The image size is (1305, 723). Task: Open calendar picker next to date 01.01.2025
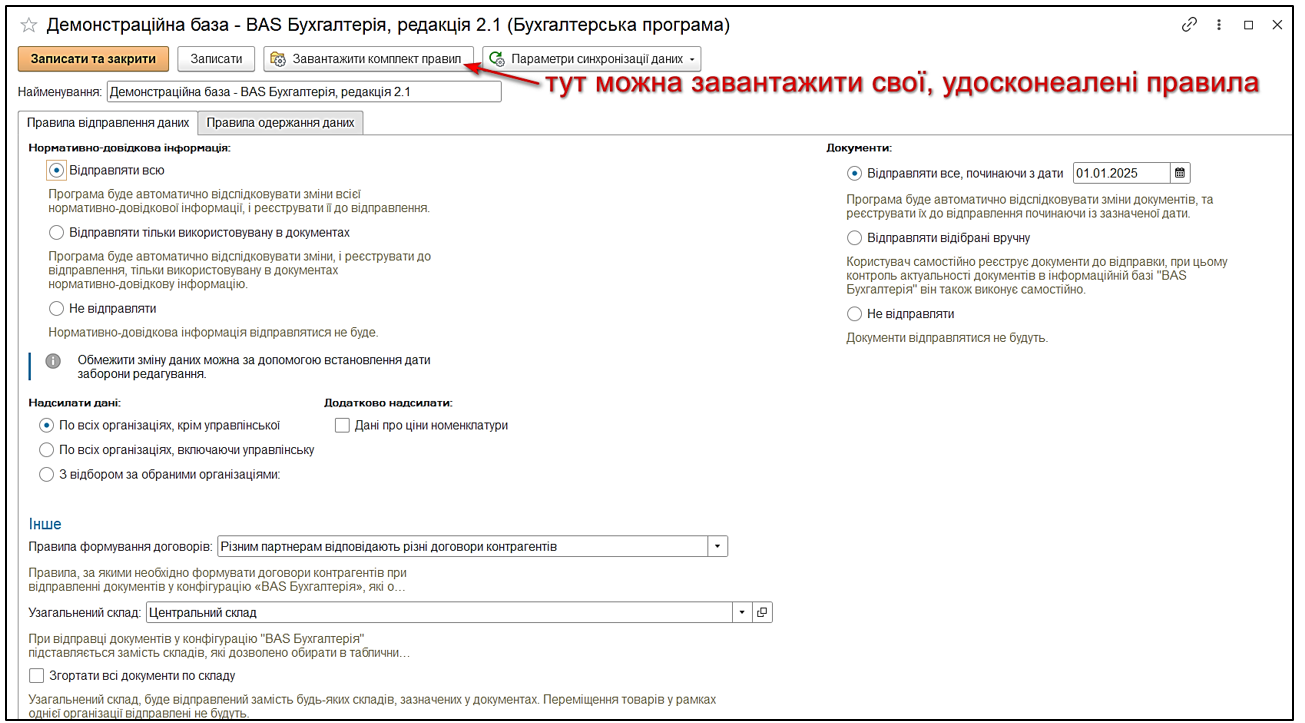tap(1181, 173)
